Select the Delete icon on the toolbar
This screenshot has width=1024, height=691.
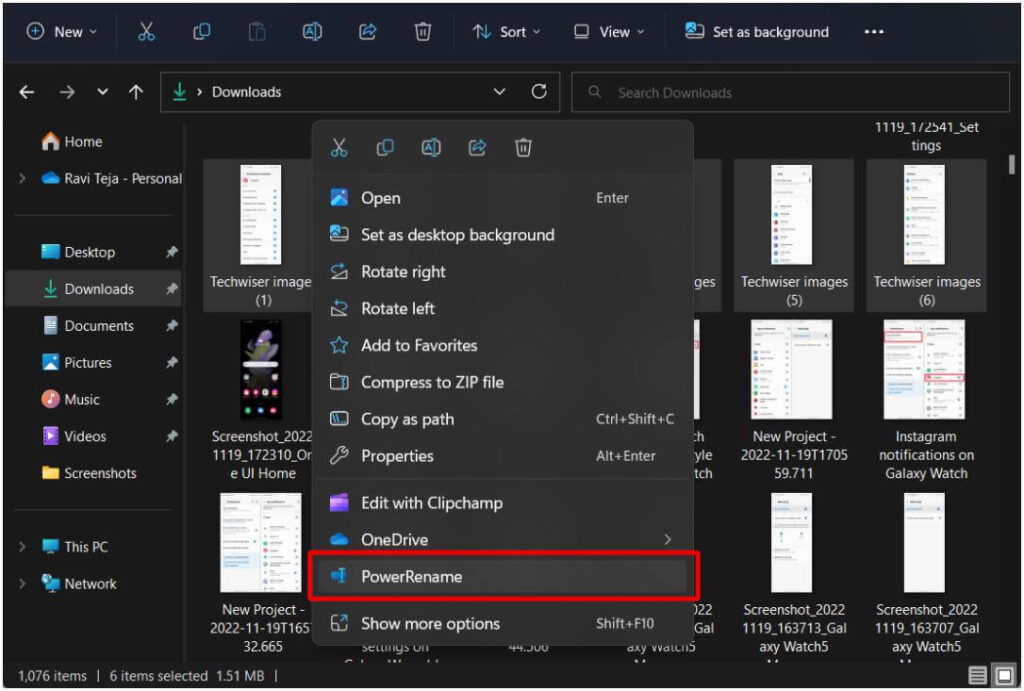(422, 31)
